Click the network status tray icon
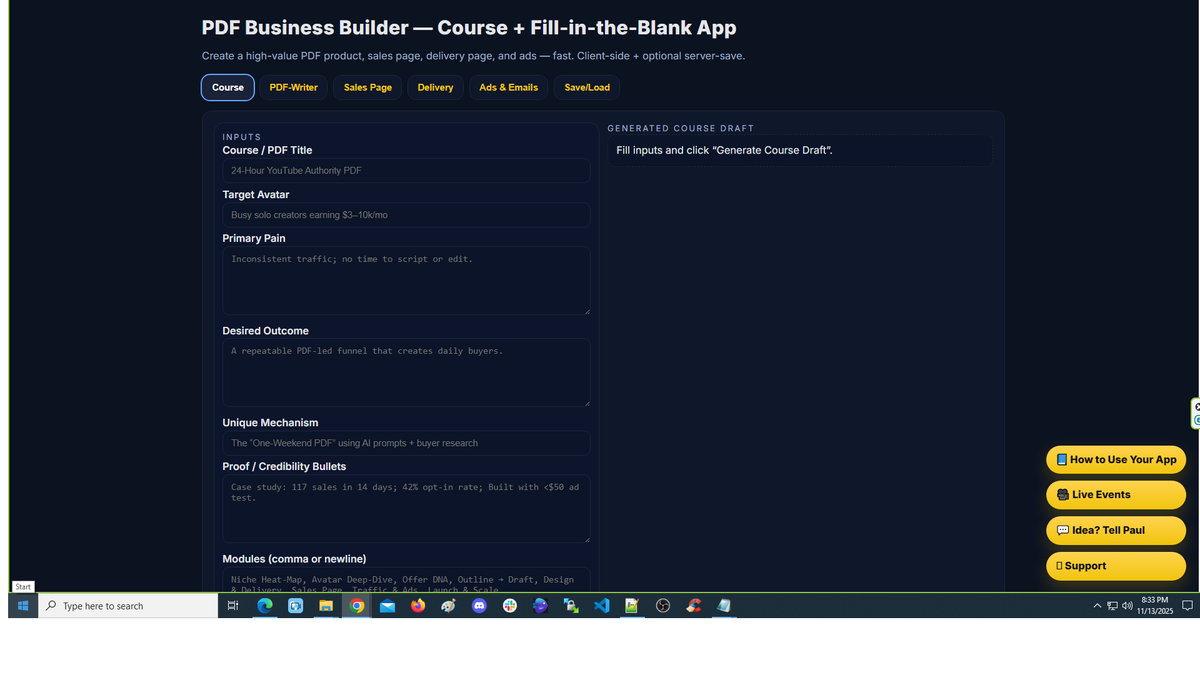This screenshot has height=675, width=1200. click(x=1112, y=606)
